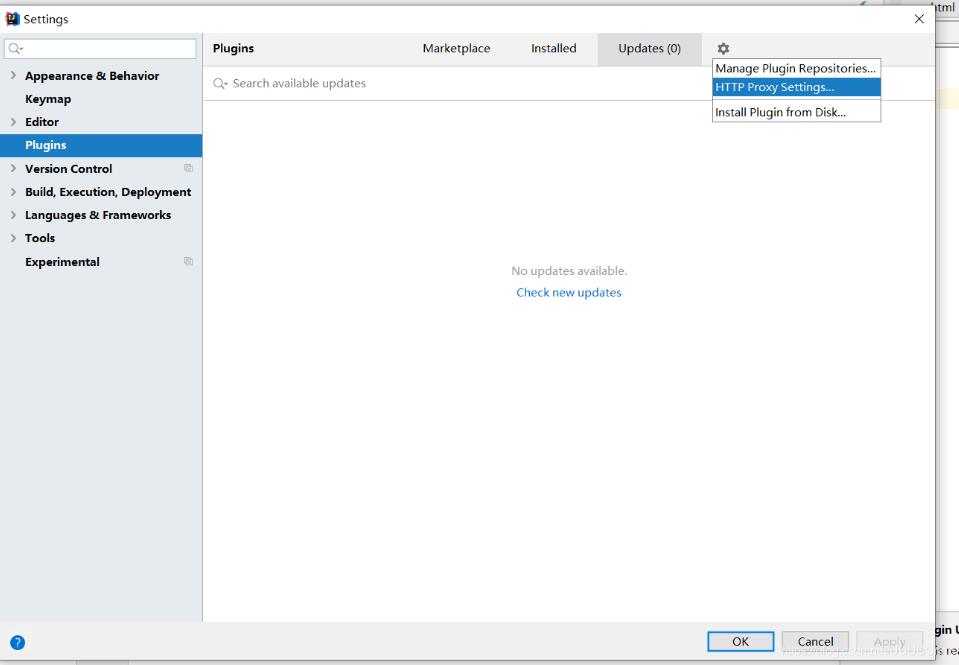Open the search history arrow in settings search
This screenshot has height=665, width=959.
(x=20, y=47)
